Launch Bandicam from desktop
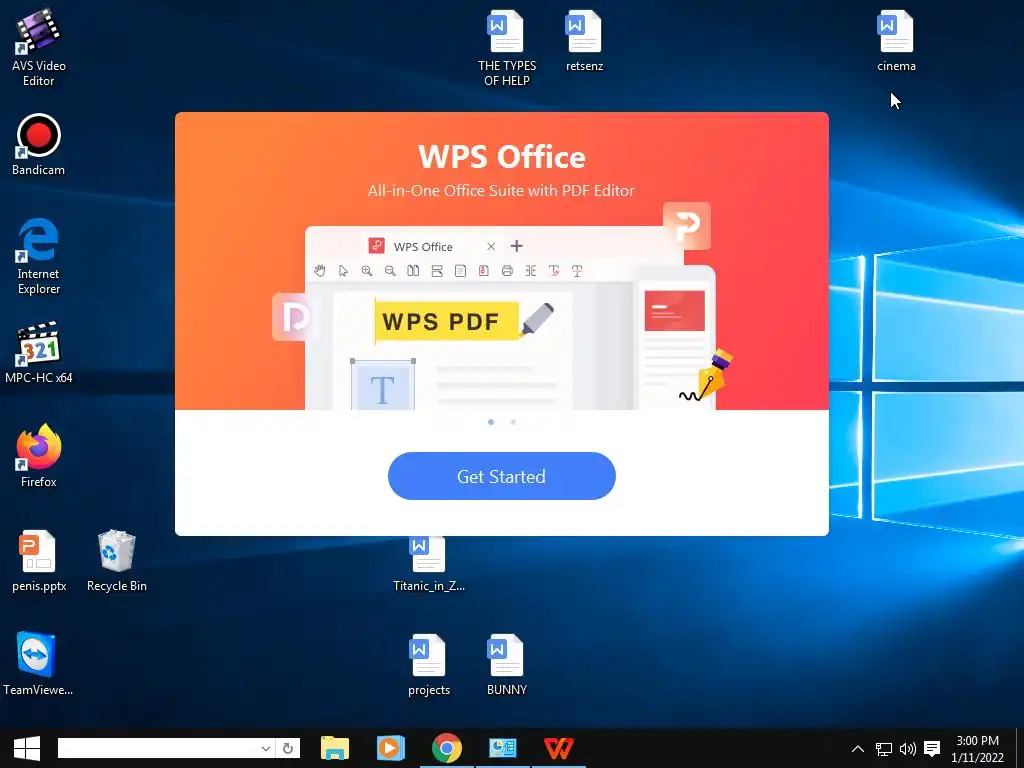The height and width of the screenshot is (768, 1024). (39, 145)
